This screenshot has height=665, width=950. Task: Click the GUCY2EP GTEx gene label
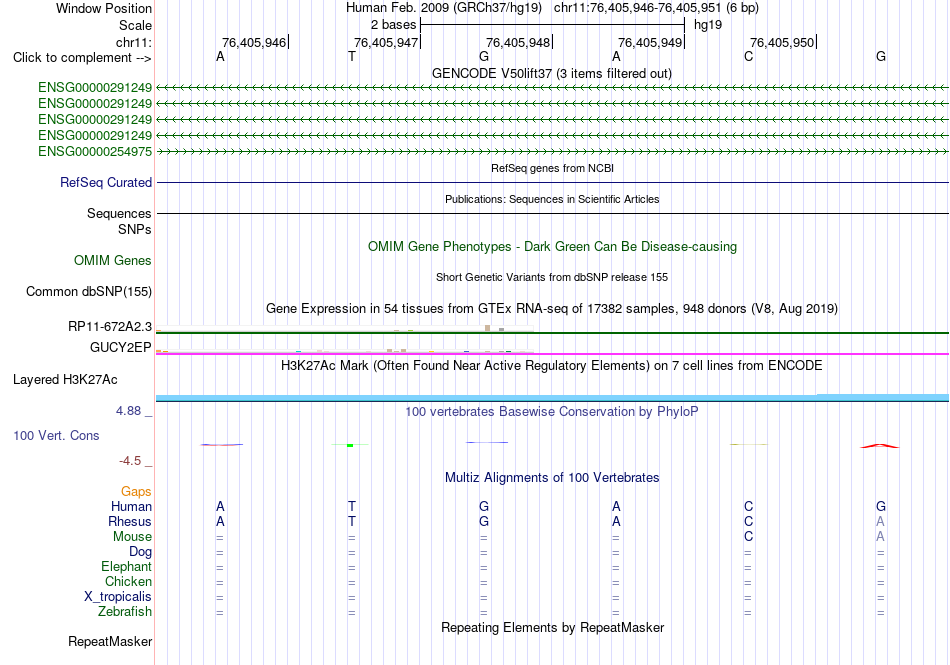pyautogui.click(x=121, y=347)
